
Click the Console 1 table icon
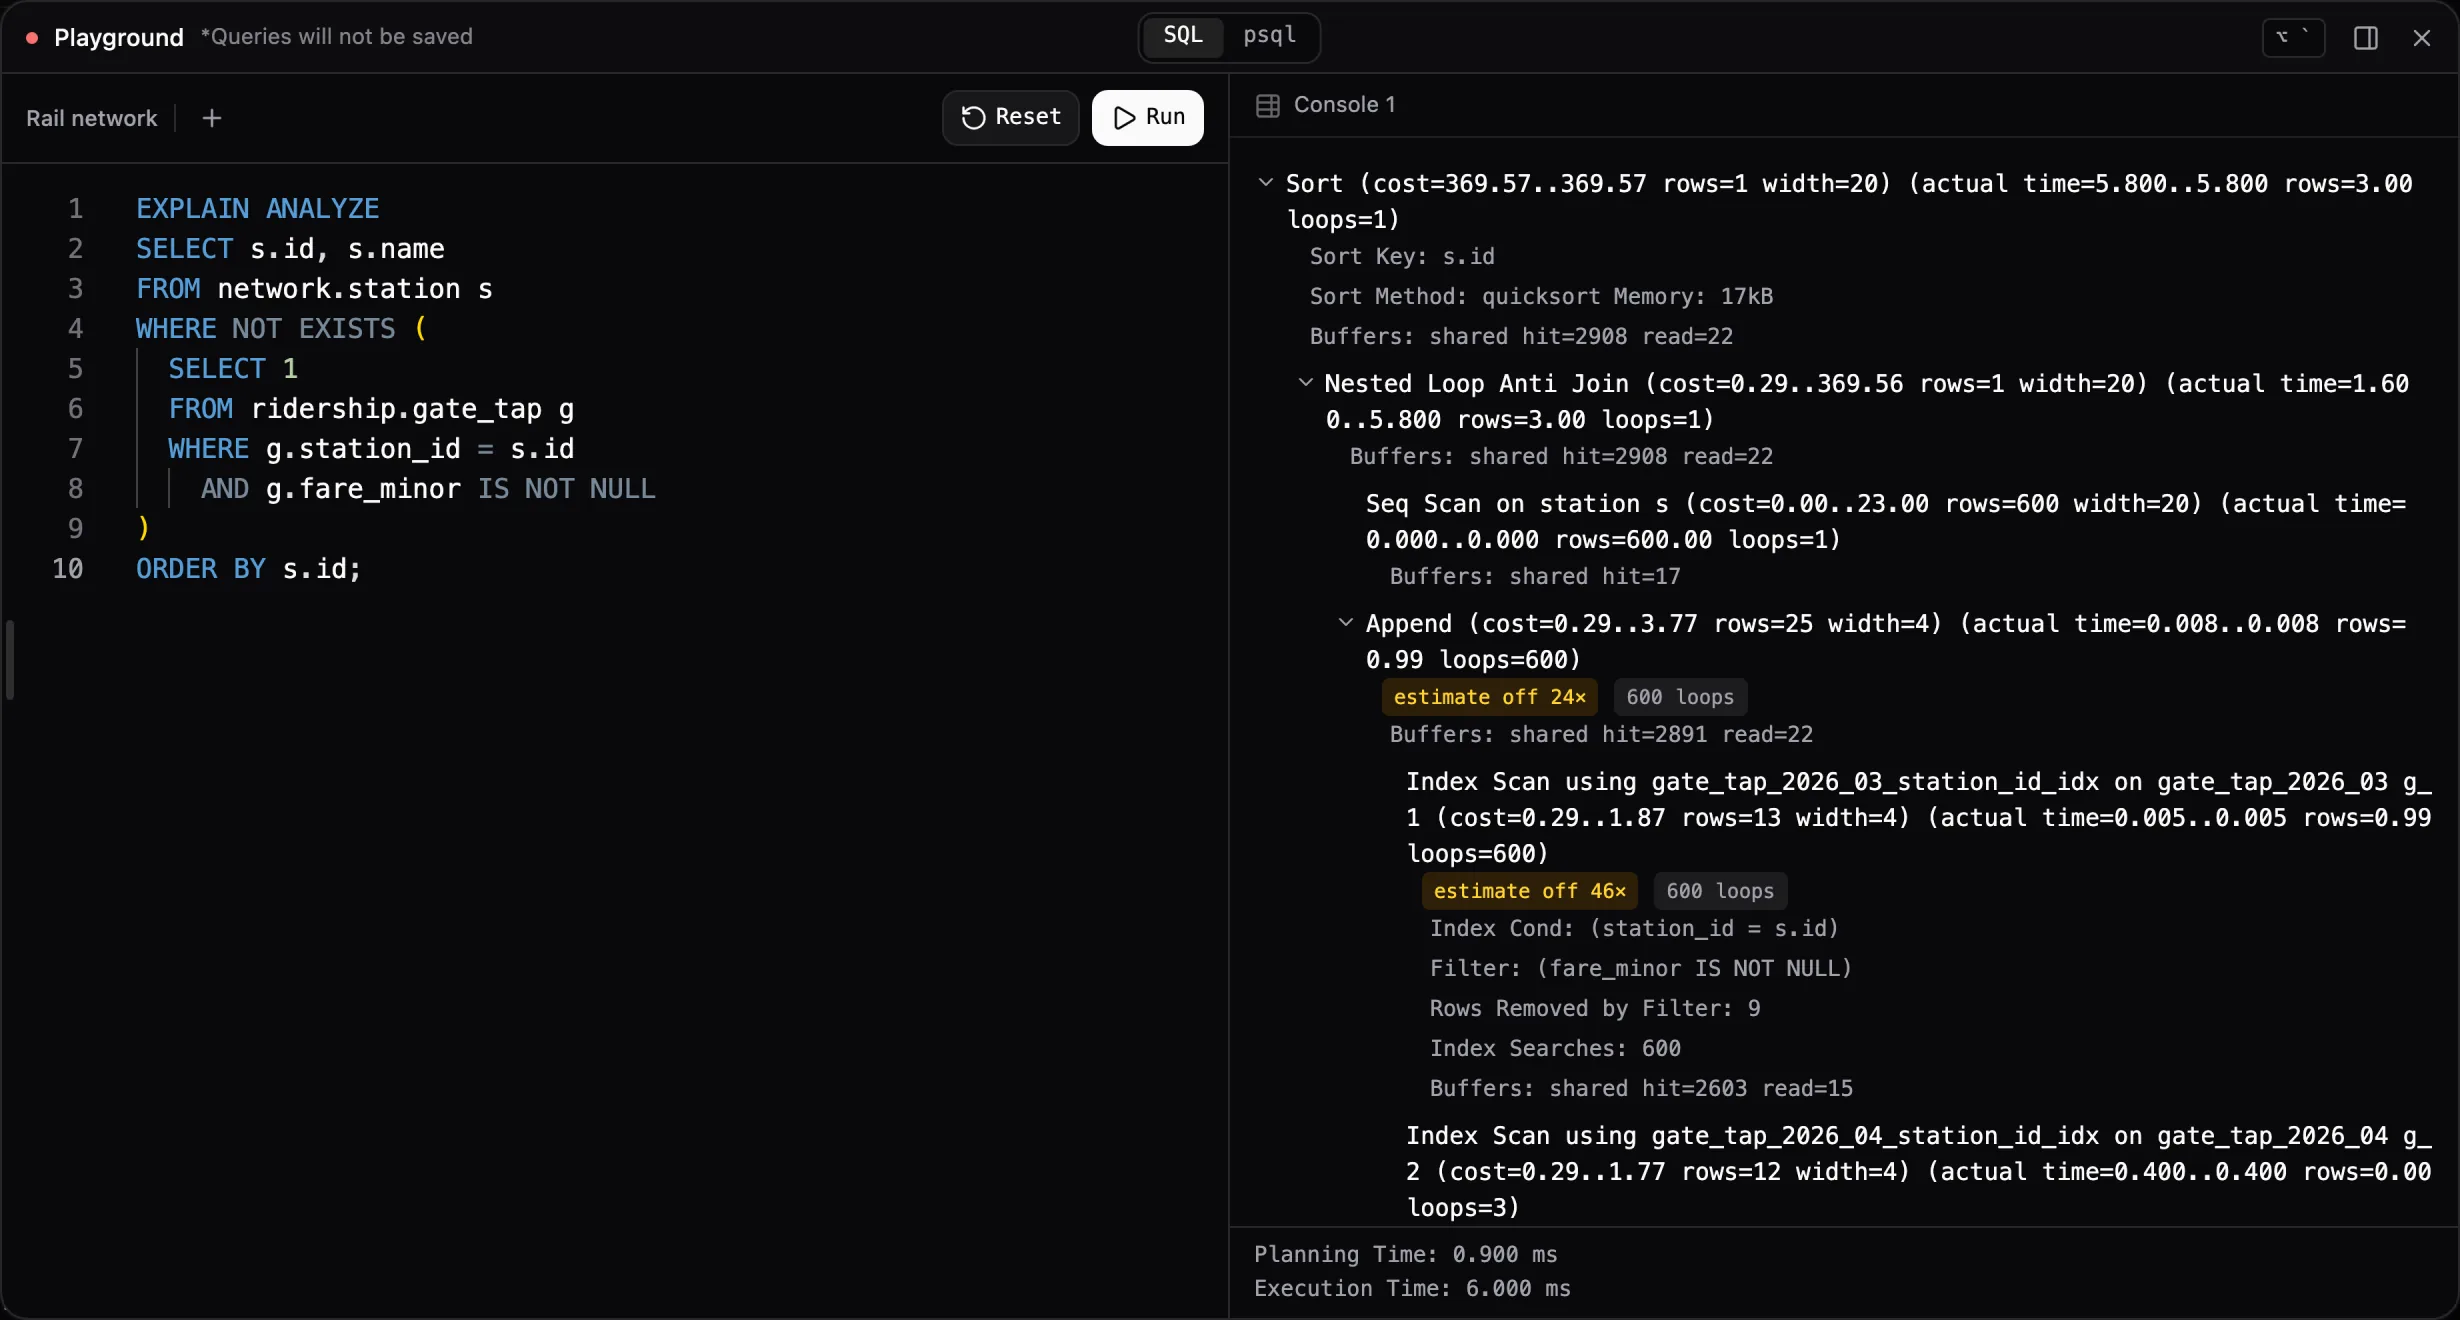click(x=1268, y=105)
